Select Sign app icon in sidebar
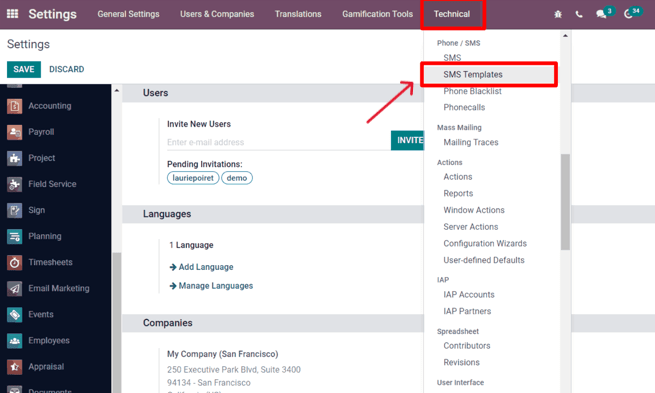This screenshot has height=393, width=655. coord(15,210)
